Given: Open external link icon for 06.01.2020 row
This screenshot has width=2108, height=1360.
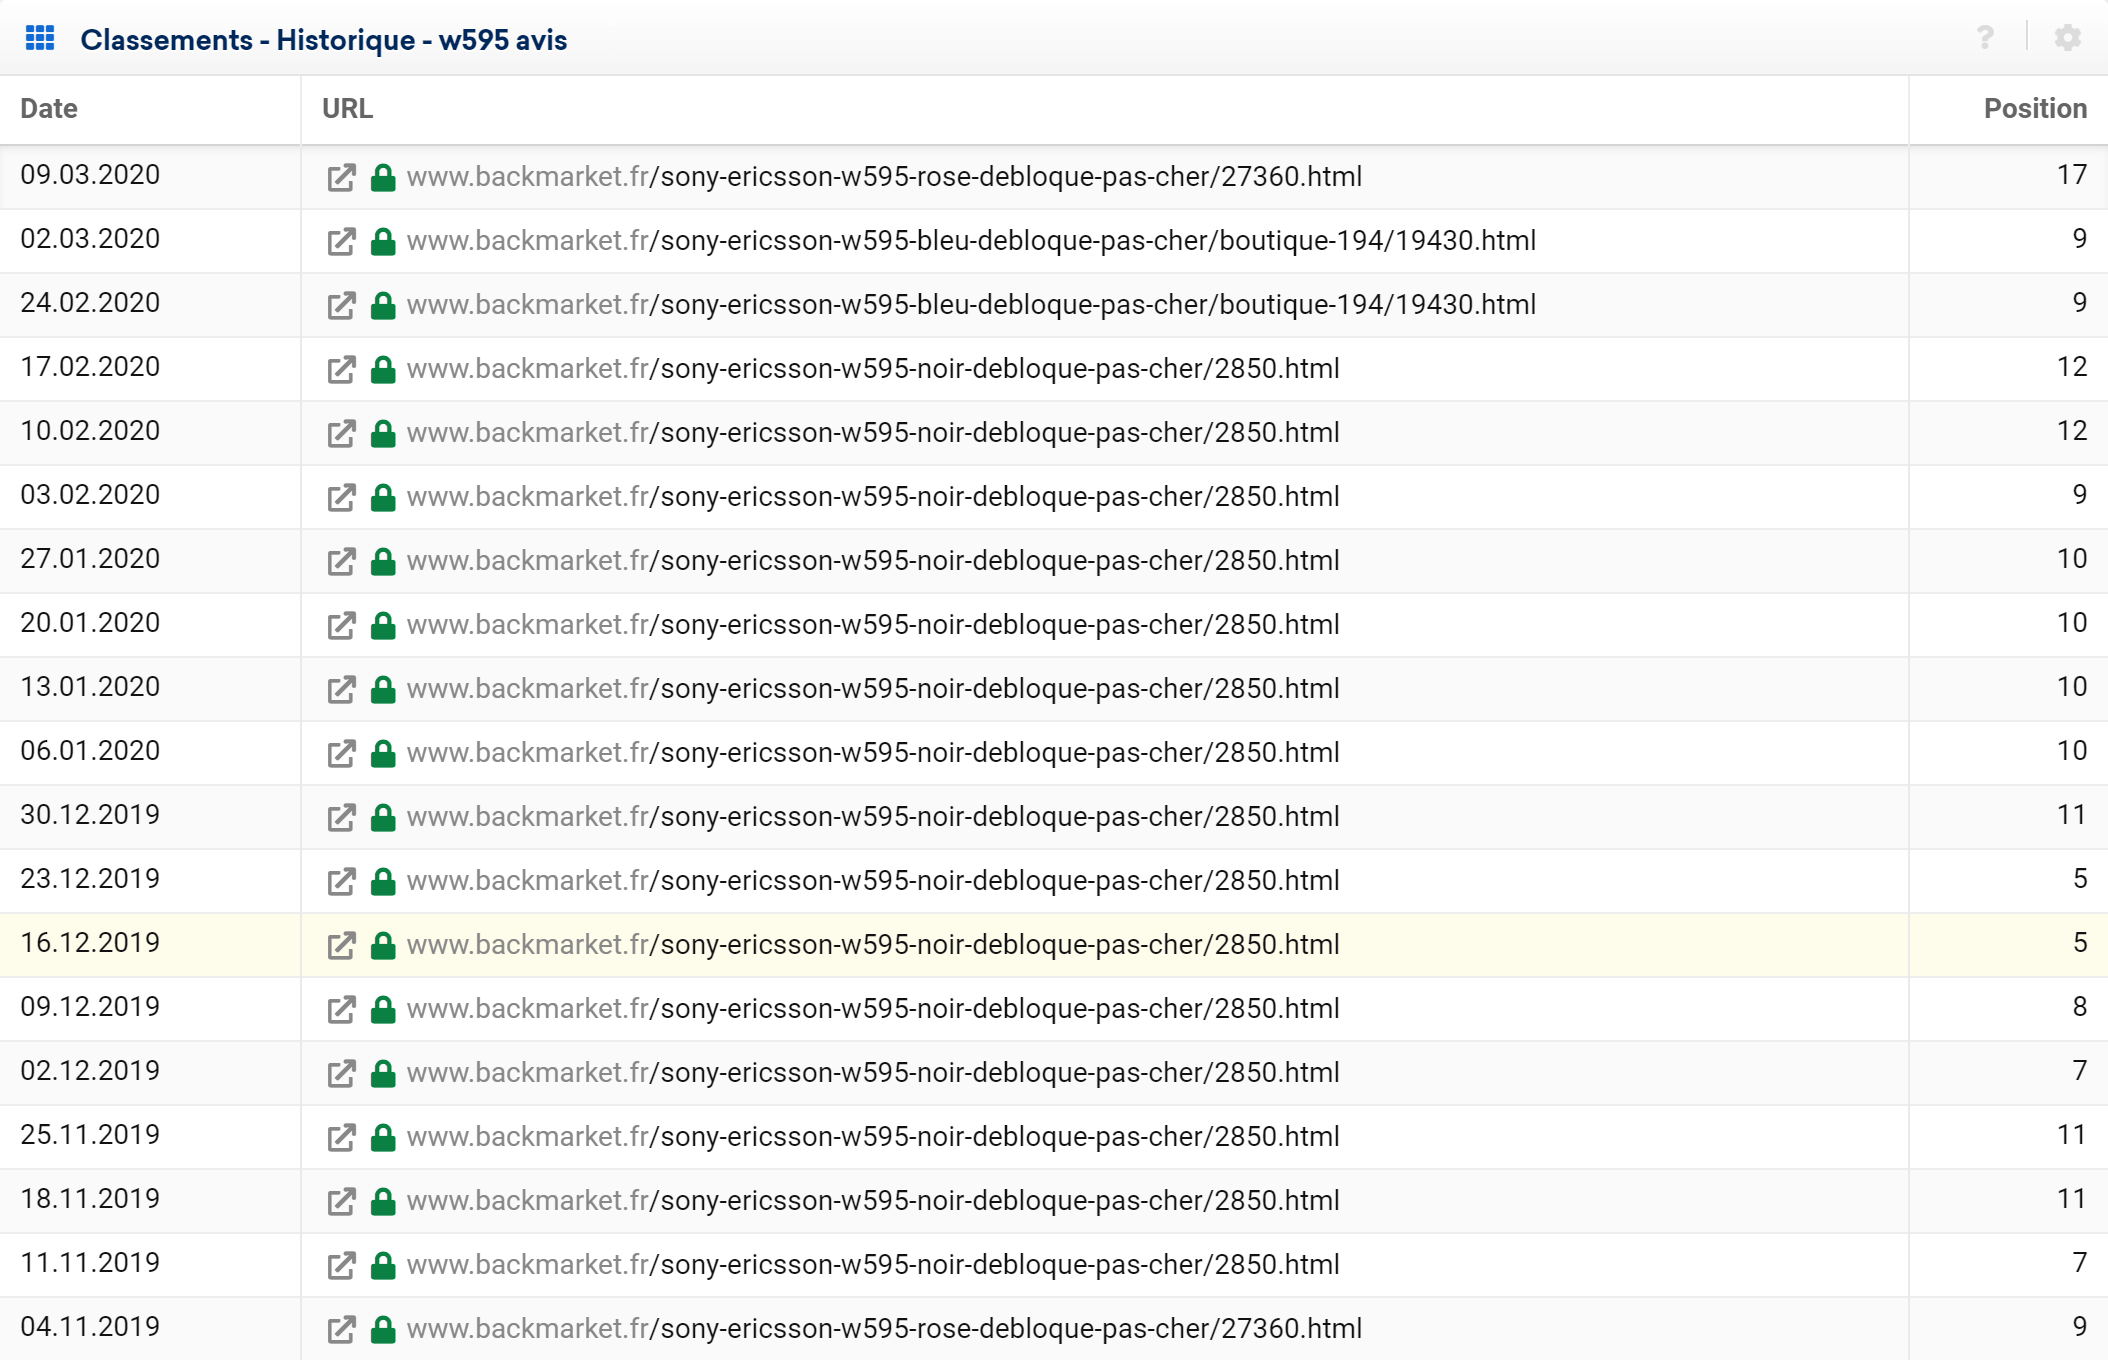Looking at the screenshot, I should [x=341, y=754].
